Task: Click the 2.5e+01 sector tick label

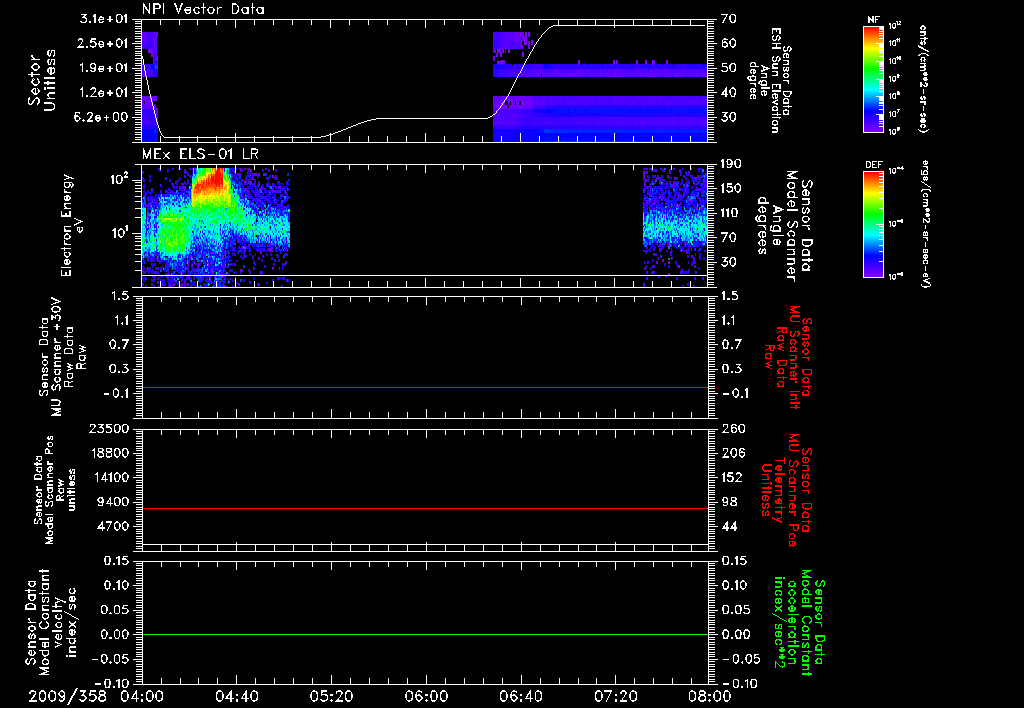Action: [x=105, y=44]
